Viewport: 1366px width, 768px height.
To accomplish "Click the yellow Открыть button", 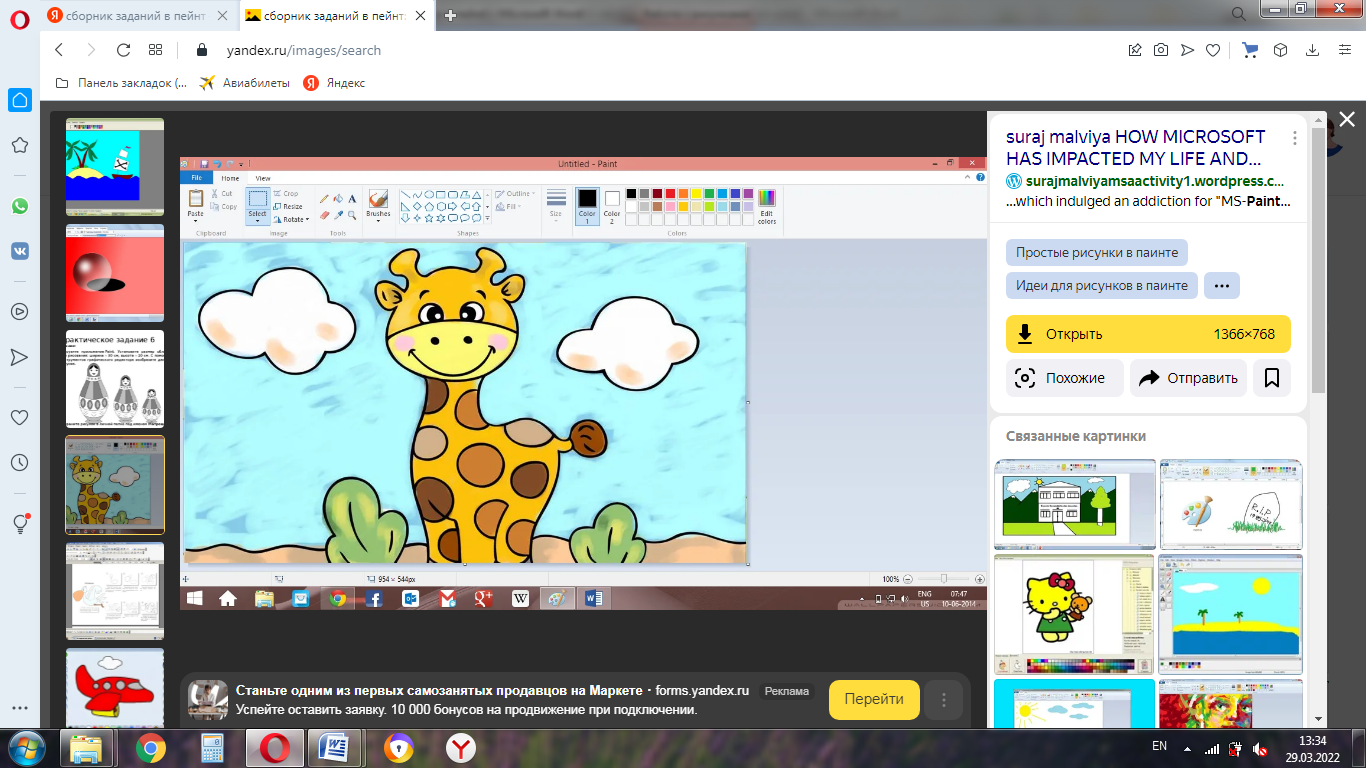I will pos(1148,334).
